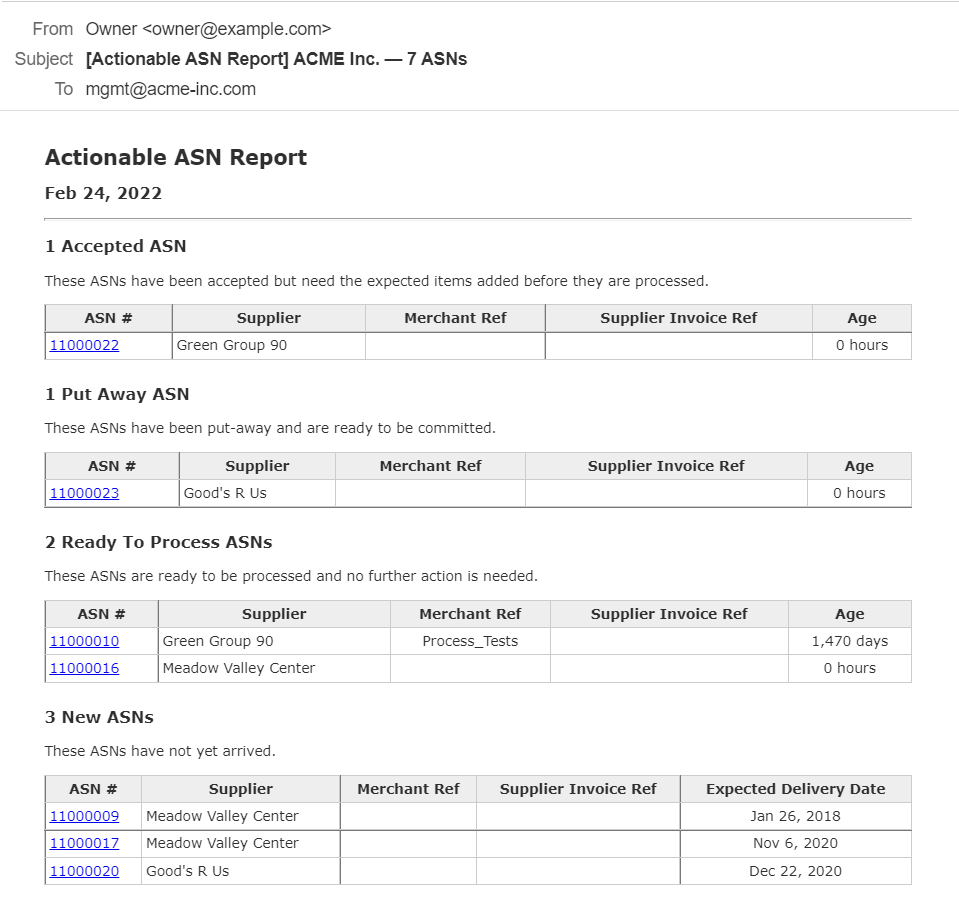
Task: Follow the link for ASN 11000010
Action: (84, 641)
